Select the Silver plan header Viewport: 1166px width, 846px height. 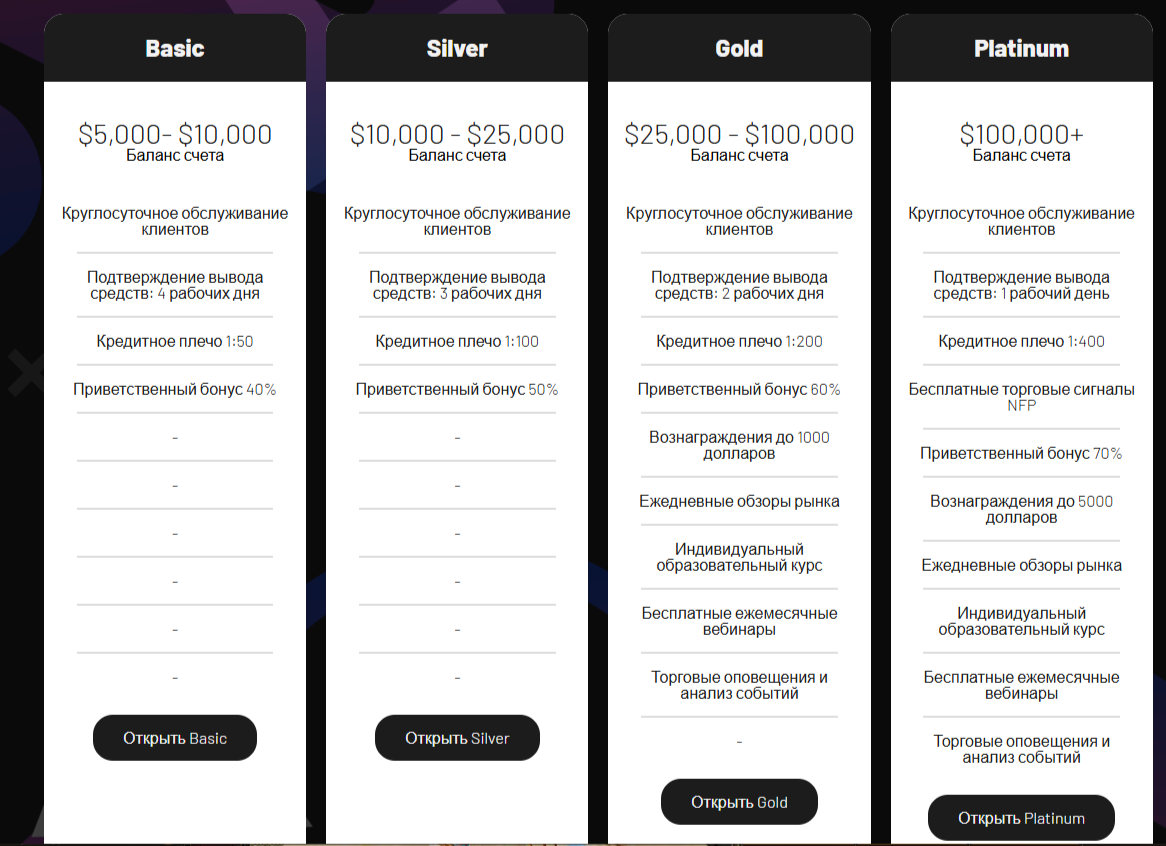coord(457,47)
